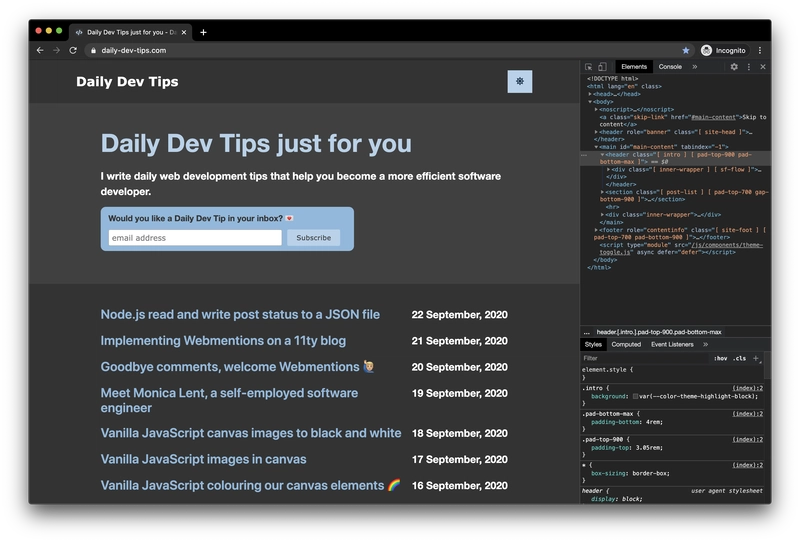This screenshot has width=800, height=542.
Task: Switch to the Console tab
Action: click(670, 67)
